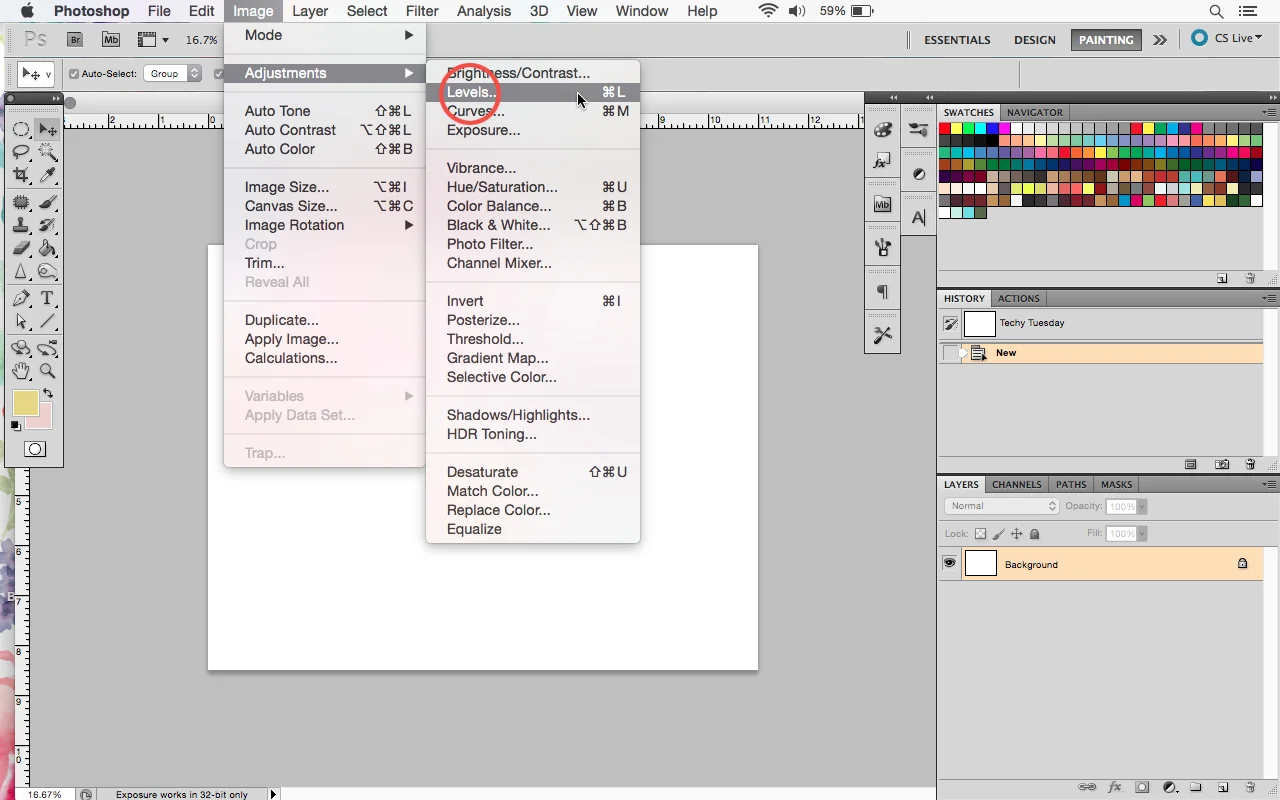Toggle lock all padlock icon
The image size is (1280, 800).
click(1035, 534)
